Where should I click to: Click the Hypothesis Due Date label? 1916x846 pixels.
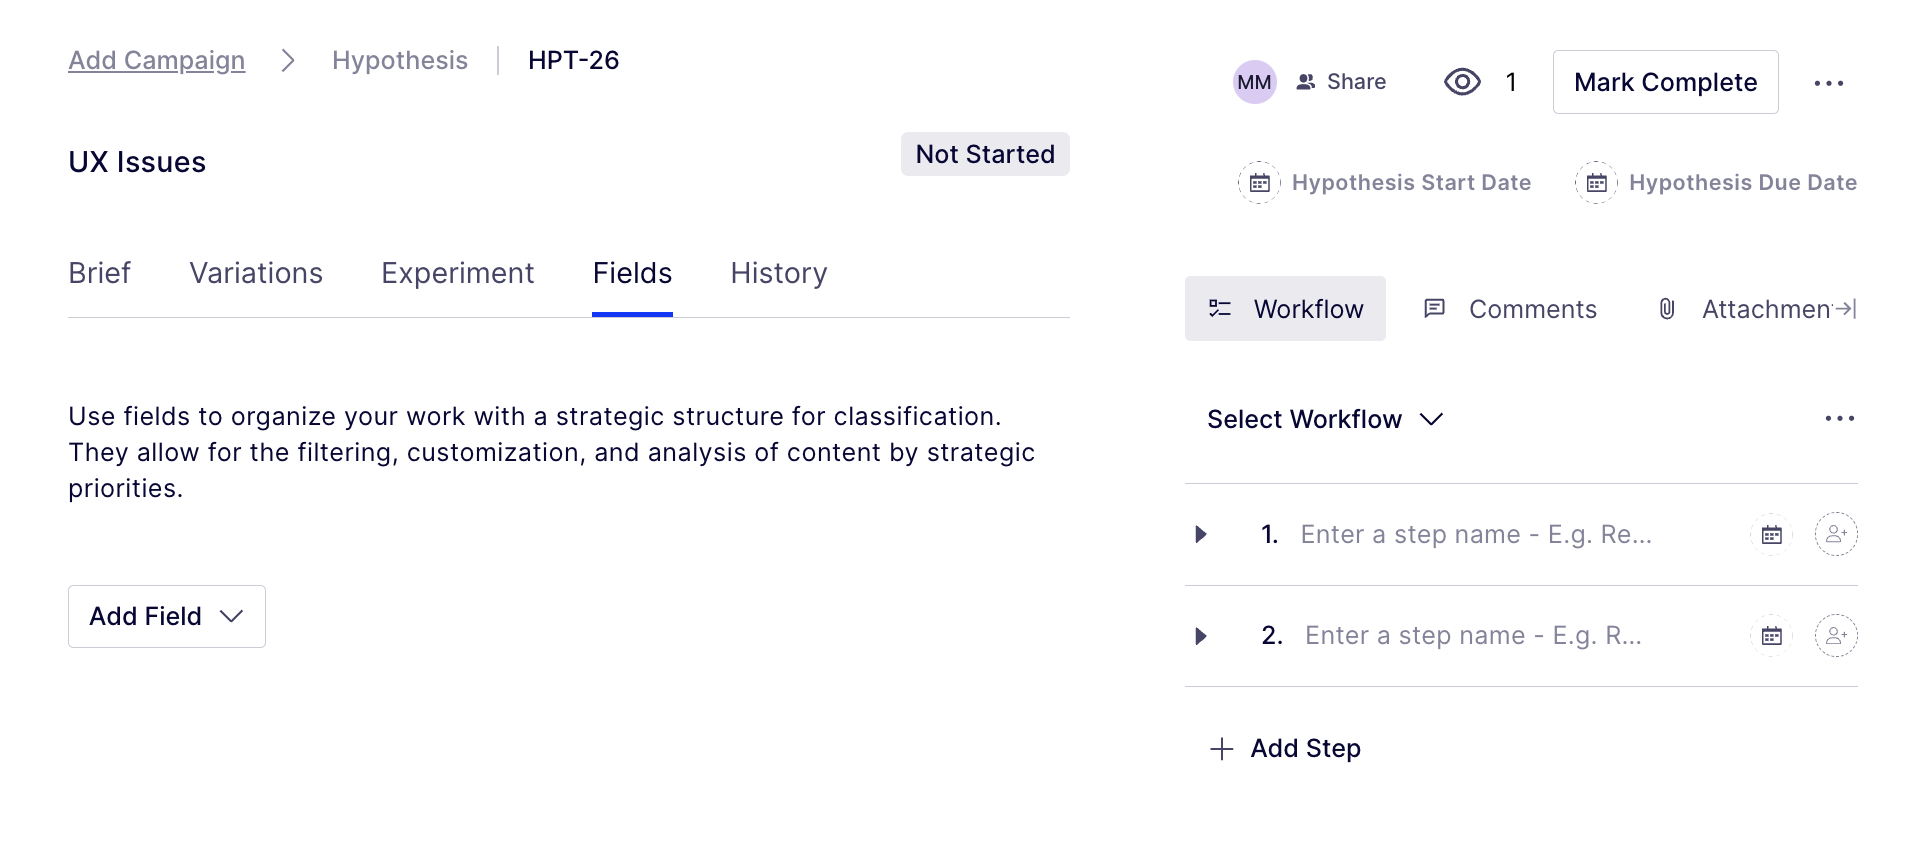pyautogui.click(x=1743, y=183)
